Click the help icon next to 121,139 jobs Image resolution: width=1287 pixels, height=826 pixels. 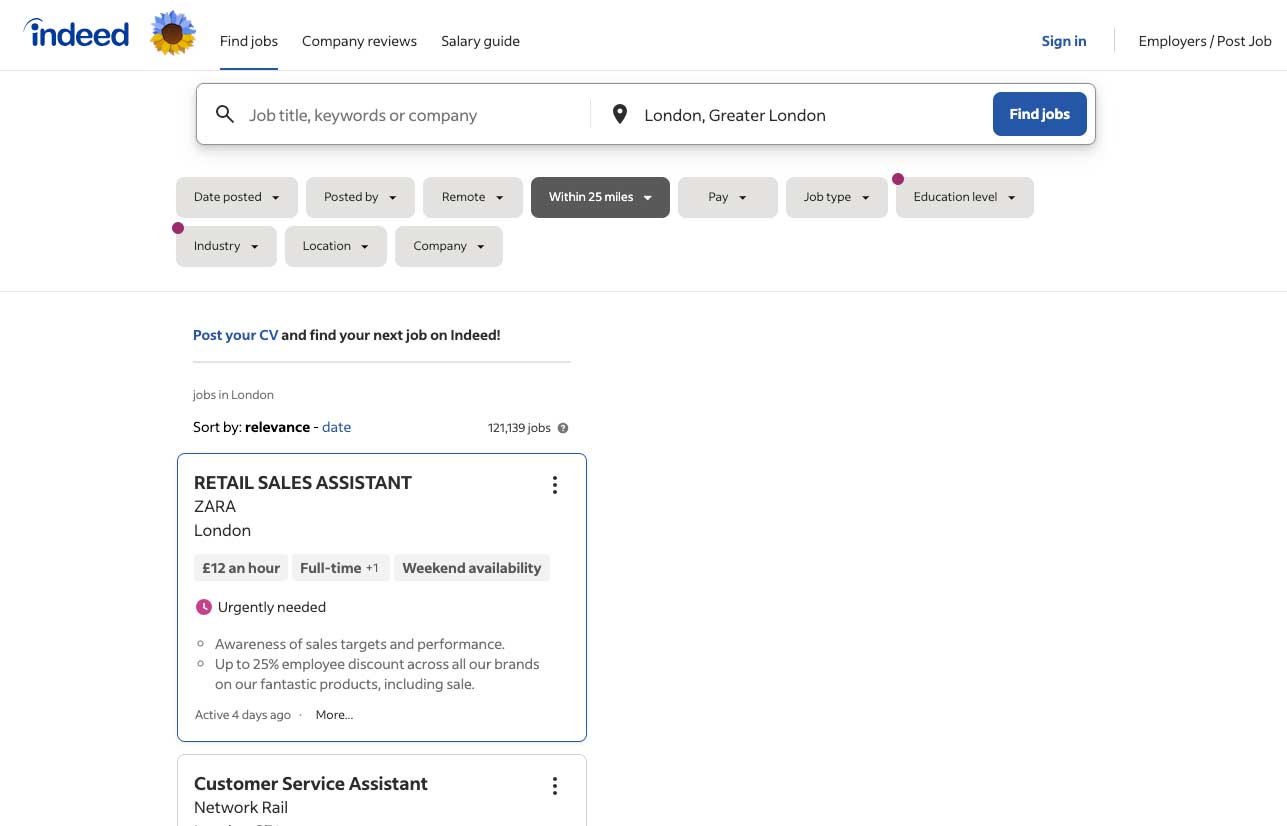coord(563,428)
